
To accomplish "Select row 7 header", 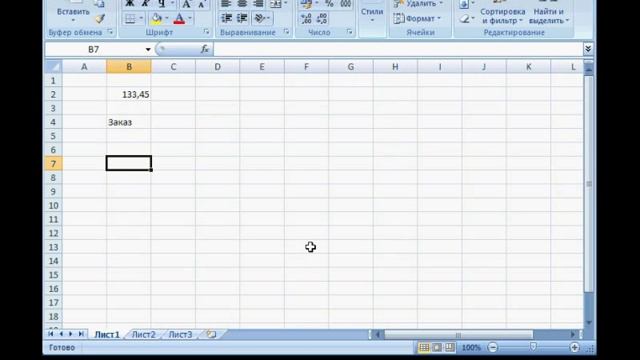I will (x=53, y=164).
